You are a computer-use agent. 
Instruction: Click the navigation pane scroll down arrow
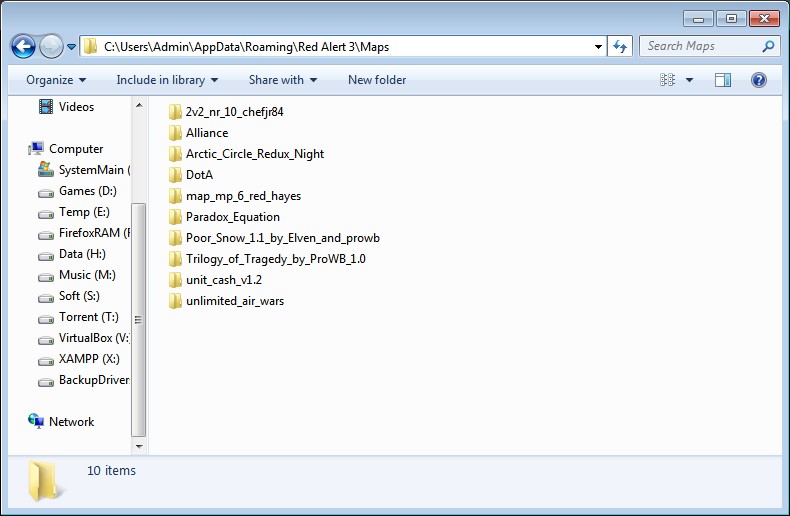(x=139, y=446)
